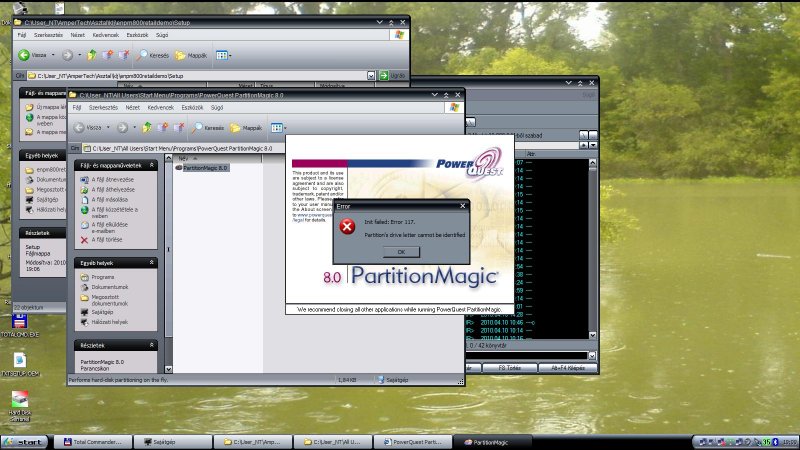Open Kedvencek menu in Setup window

(106, 35)
